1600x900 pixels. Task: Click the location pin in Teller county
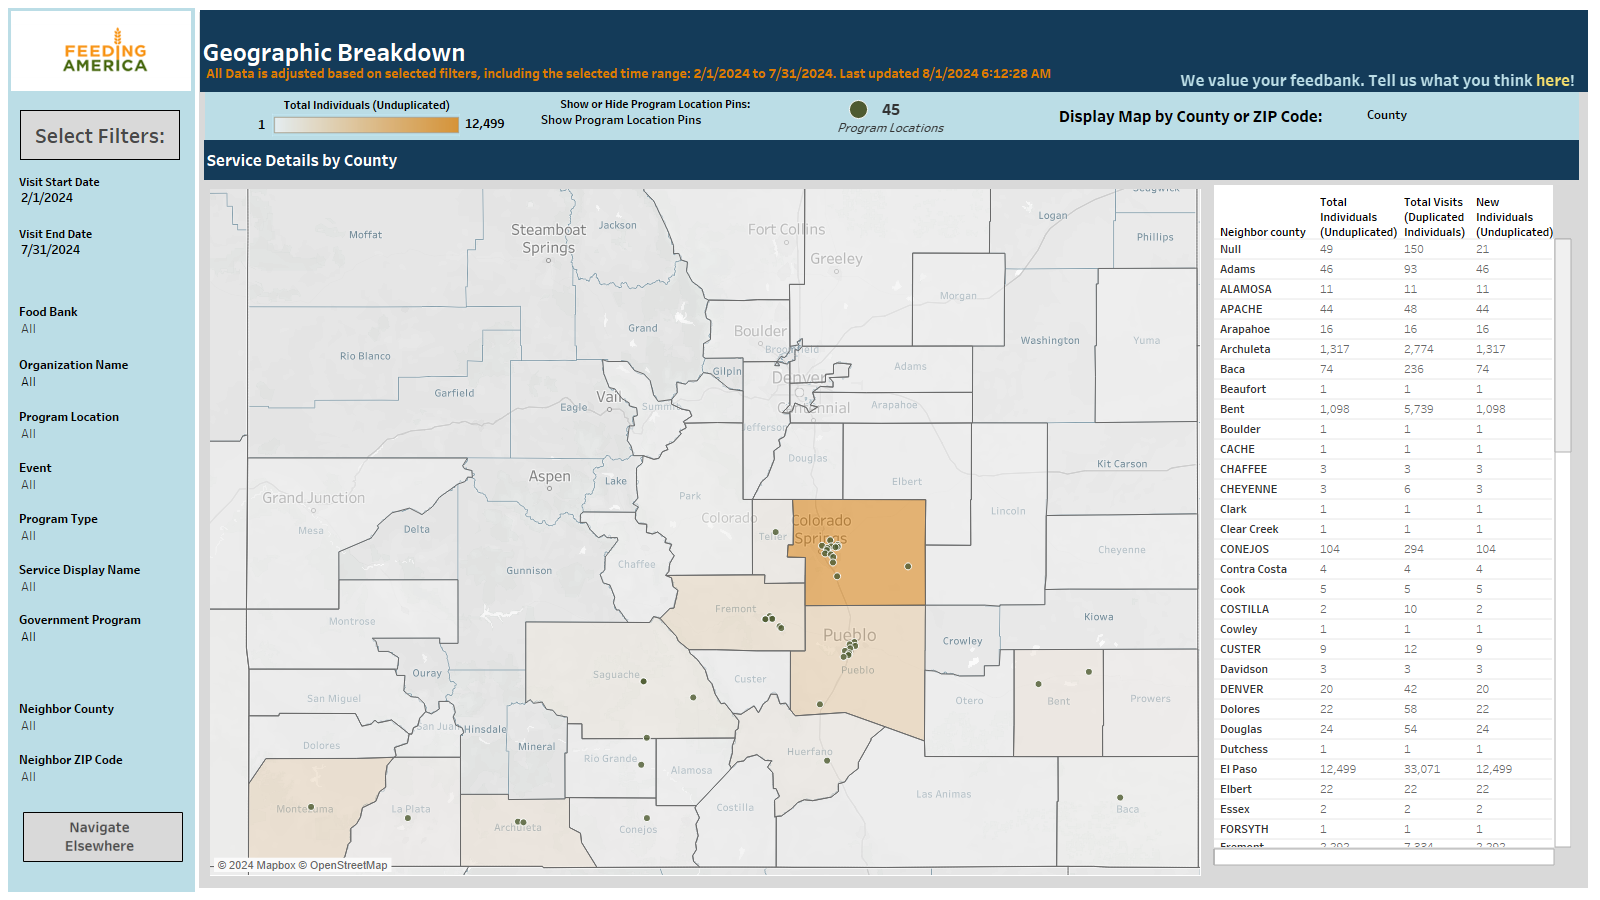point(775,532)
